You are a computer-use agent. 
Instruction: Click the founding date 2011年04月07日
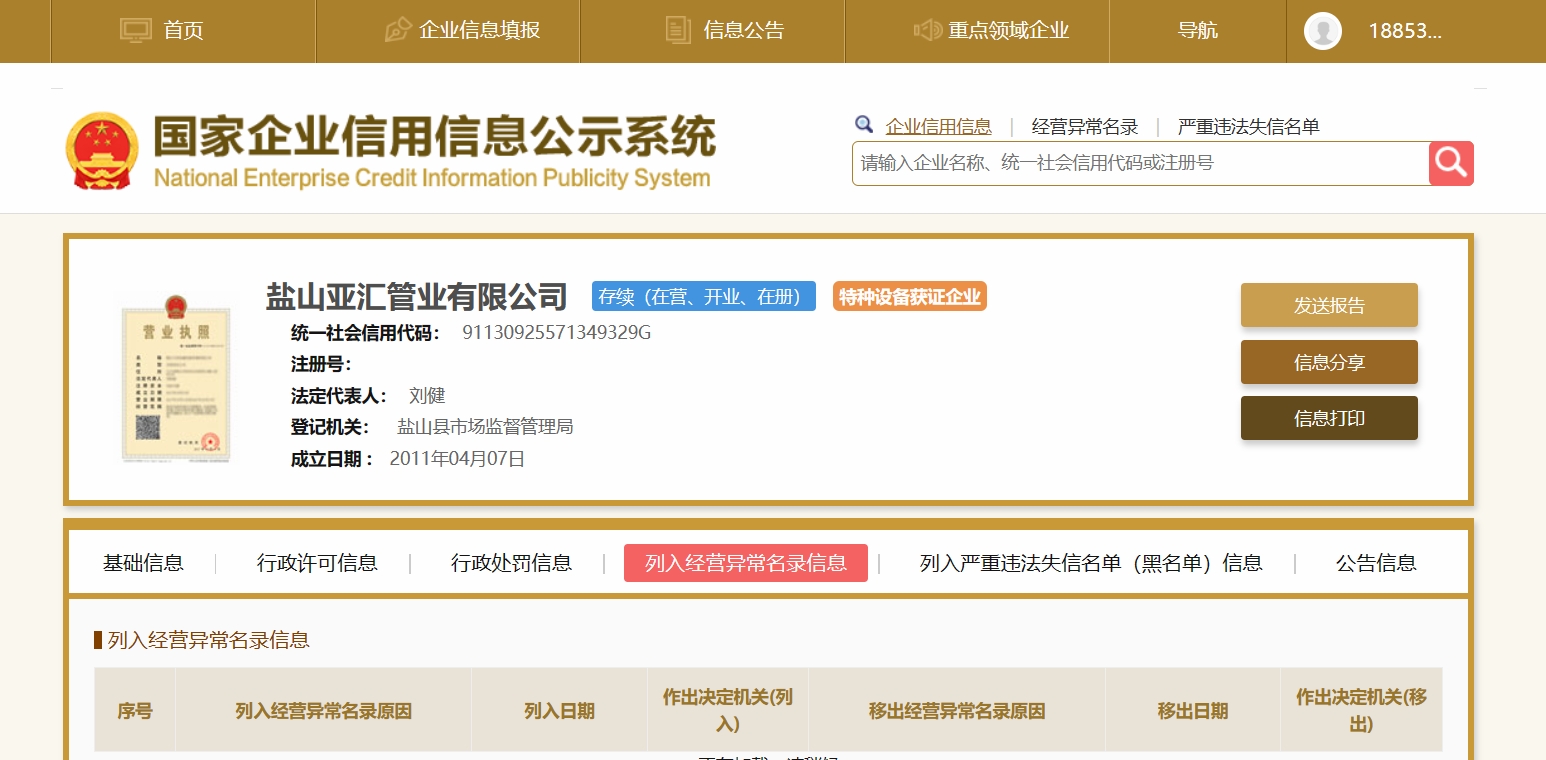[x=457, y=459]
